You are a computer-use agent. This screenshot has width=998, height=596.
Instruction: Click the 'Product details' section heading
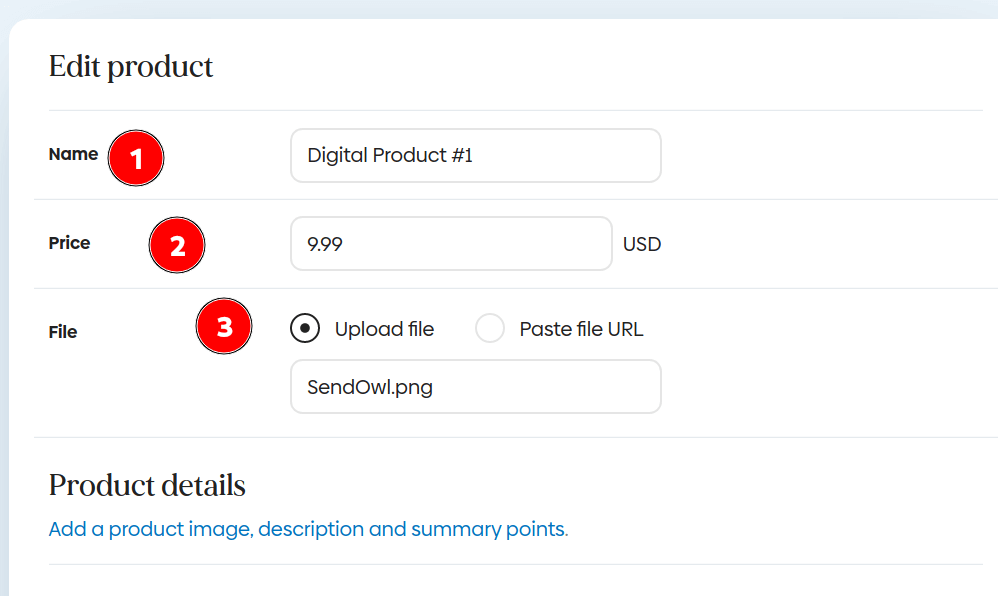(147, 486)
